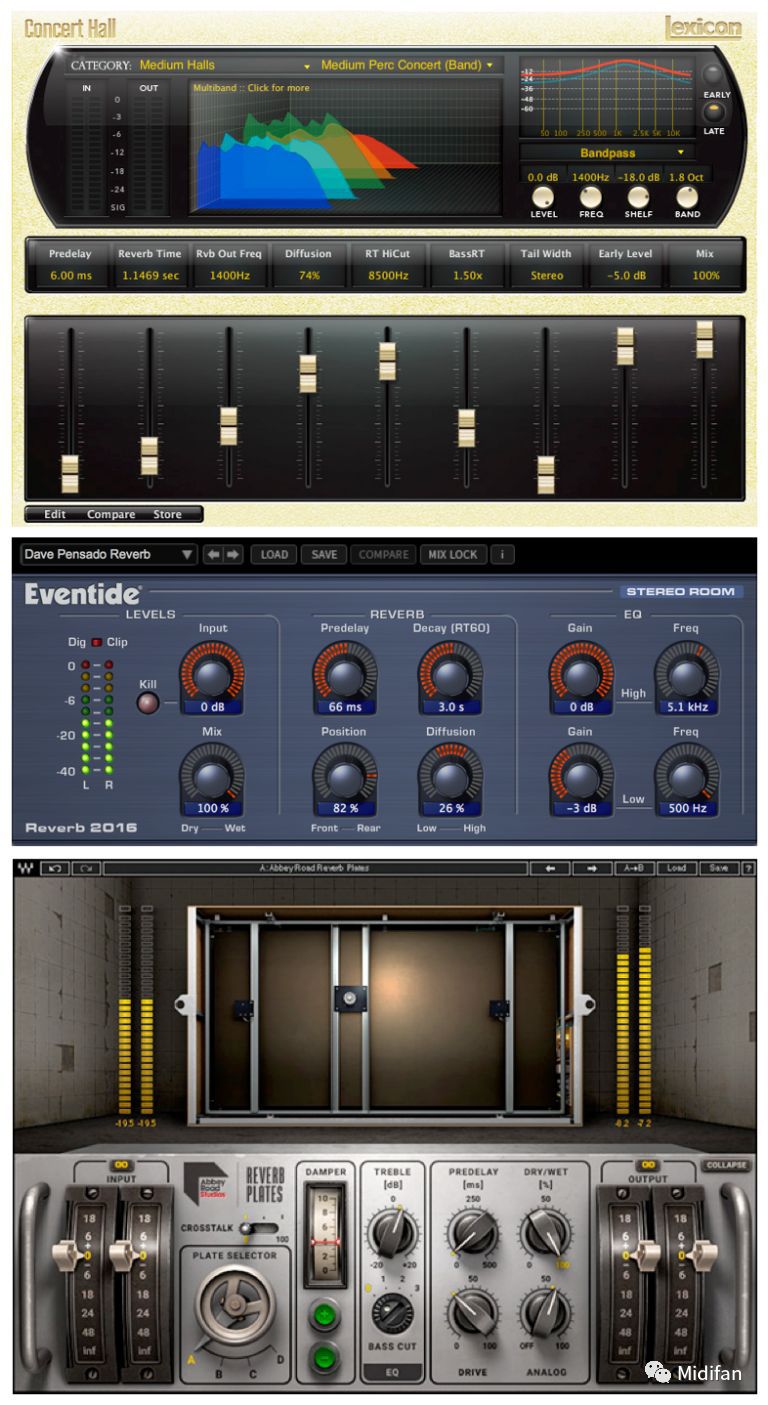This screenshot has width=768, height=1405.
Task: Select the STEREO ROOM algorithm label
Action: click(x=680, y=591)
